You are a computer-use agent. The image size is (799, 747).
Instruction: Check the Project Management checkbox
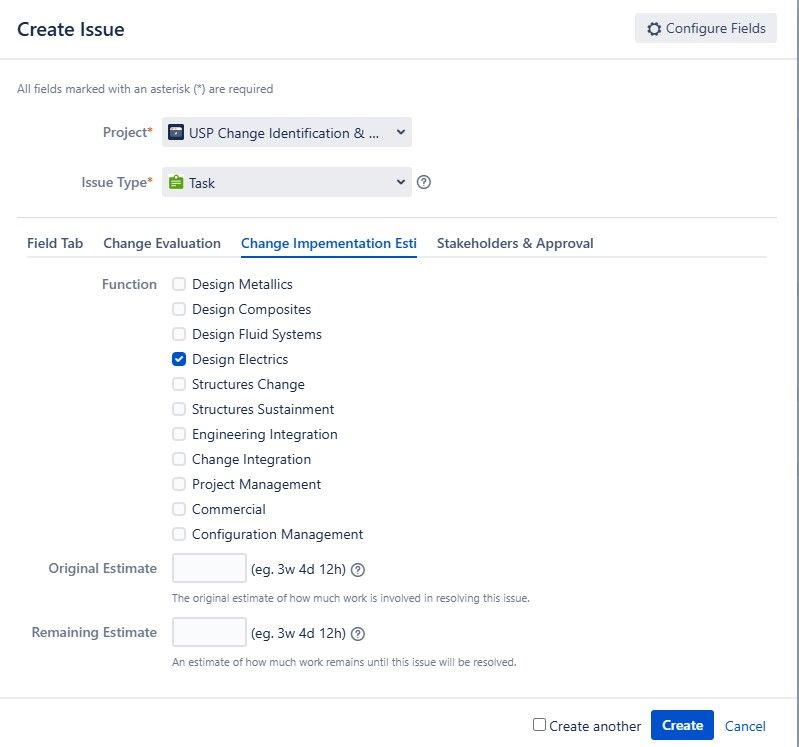(x=179, y=484)
